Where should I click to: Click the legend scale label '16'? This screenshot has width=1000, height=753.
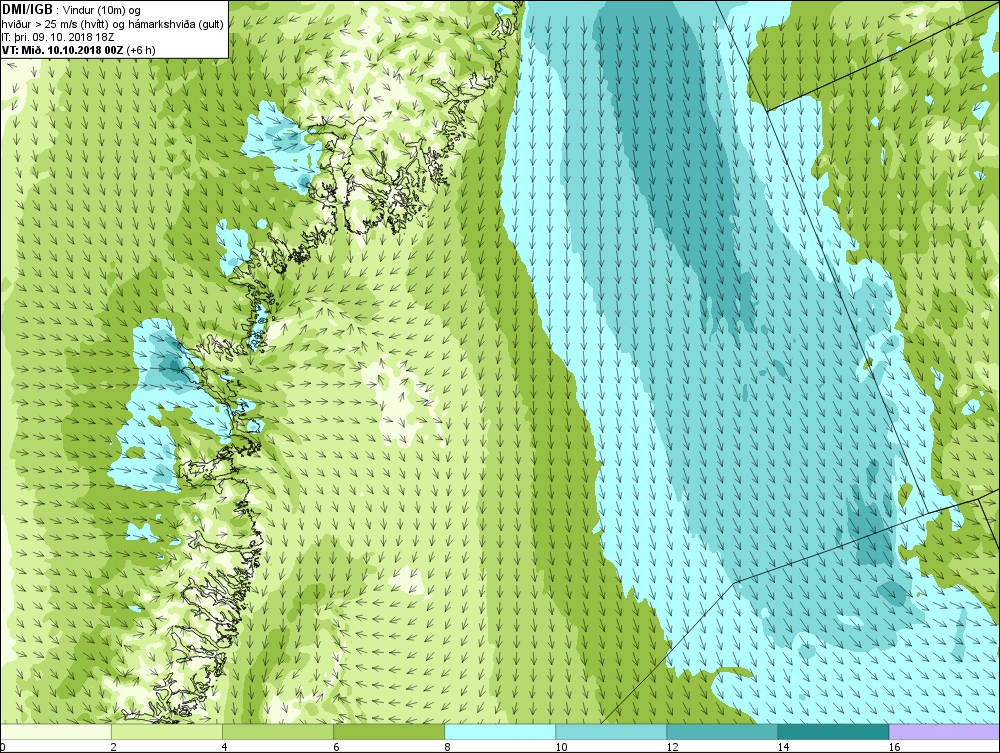(894, 747)
